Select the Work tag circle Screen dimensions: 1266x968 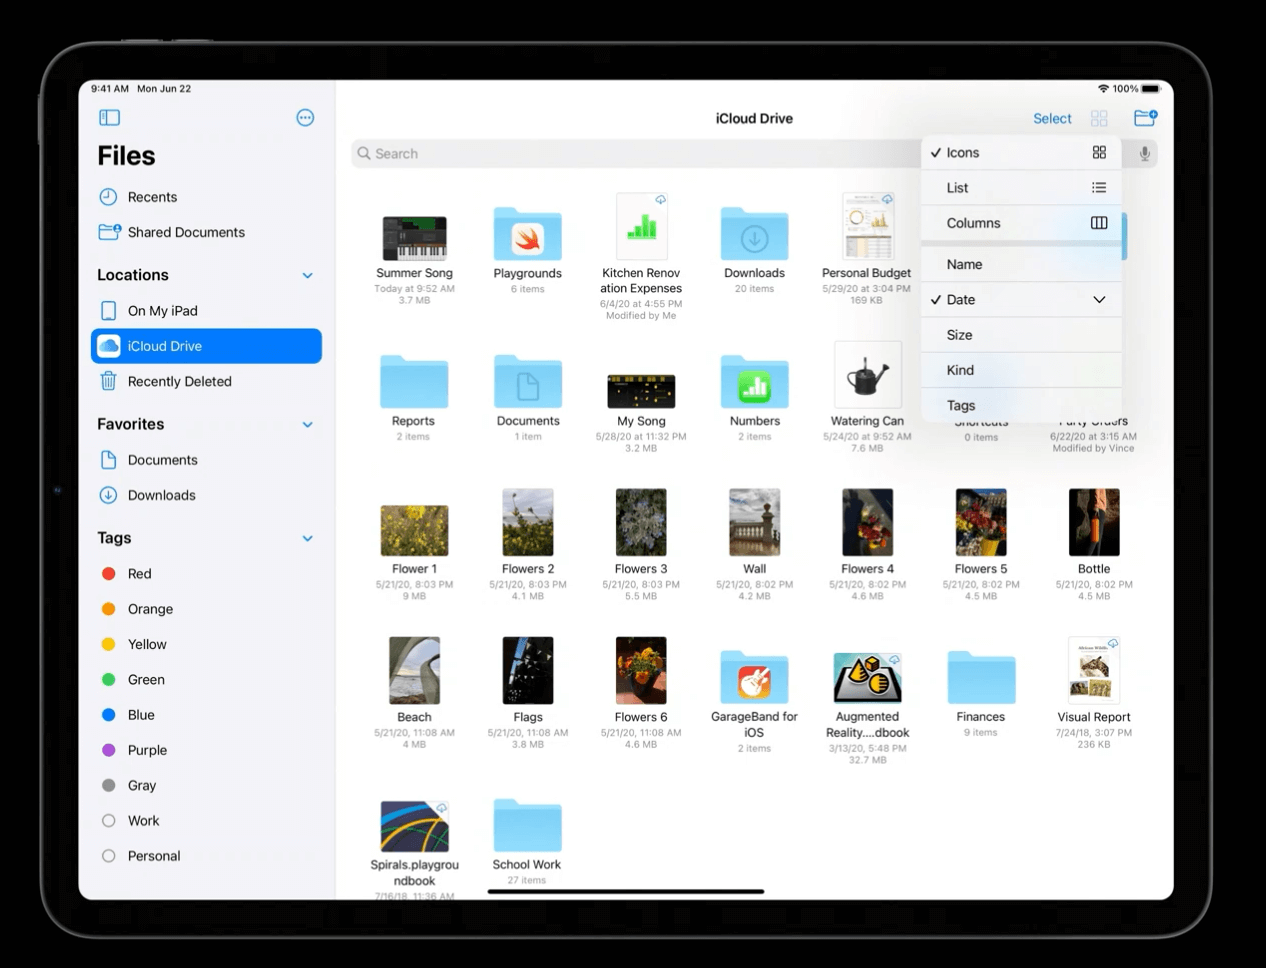[109, 820]
